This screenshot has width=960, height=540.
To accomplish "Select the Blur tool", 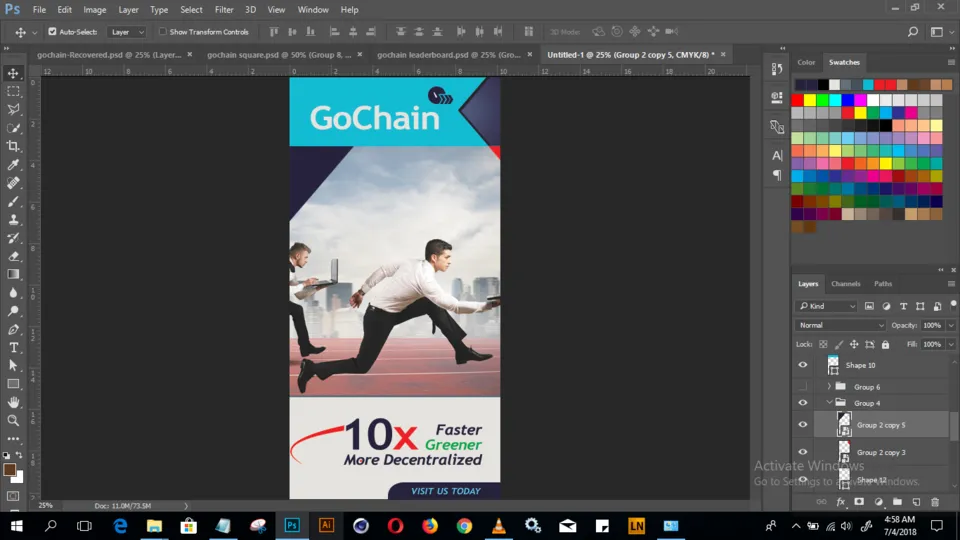I will pyautogui.click(x=13, y=293).
